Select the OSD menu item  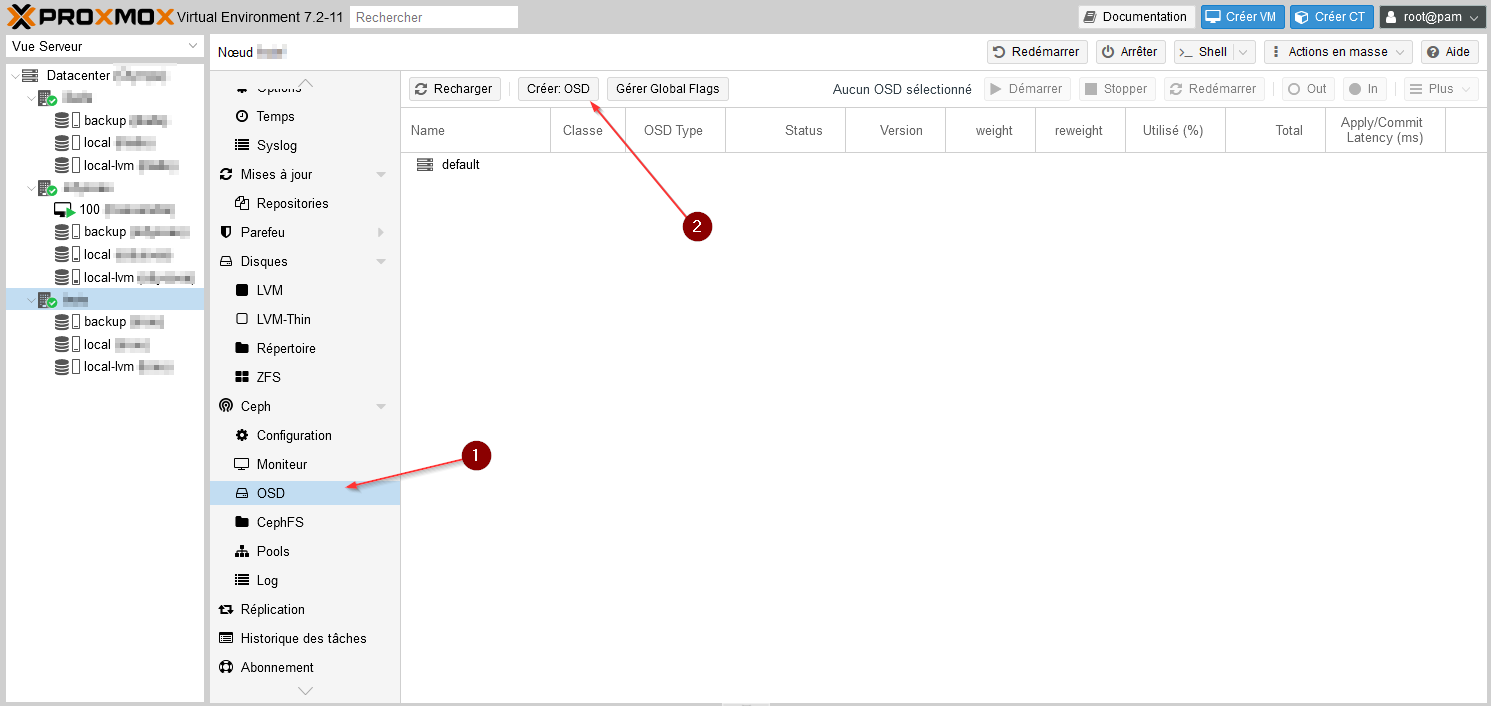[x=271, y=493]
